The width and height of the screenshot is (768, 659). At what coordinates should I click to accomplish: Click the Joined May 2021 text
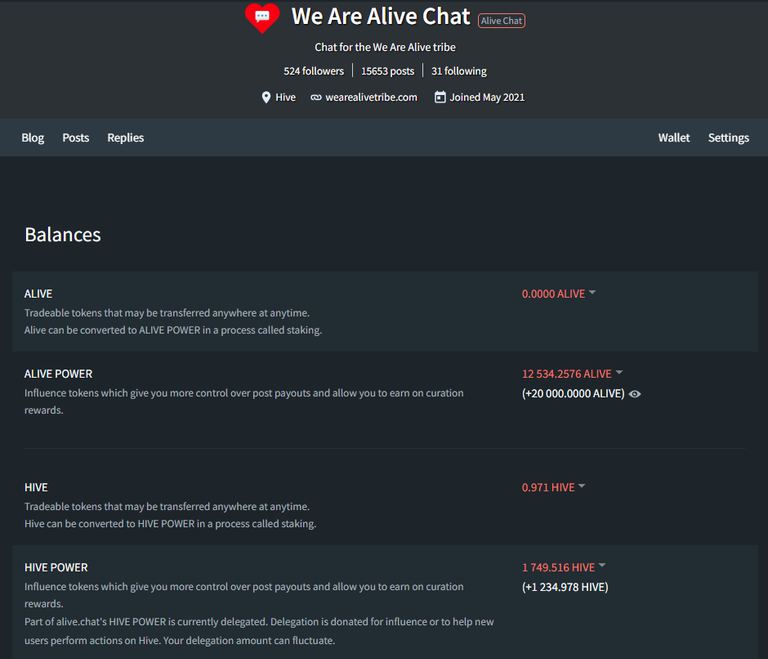(487, 98)
